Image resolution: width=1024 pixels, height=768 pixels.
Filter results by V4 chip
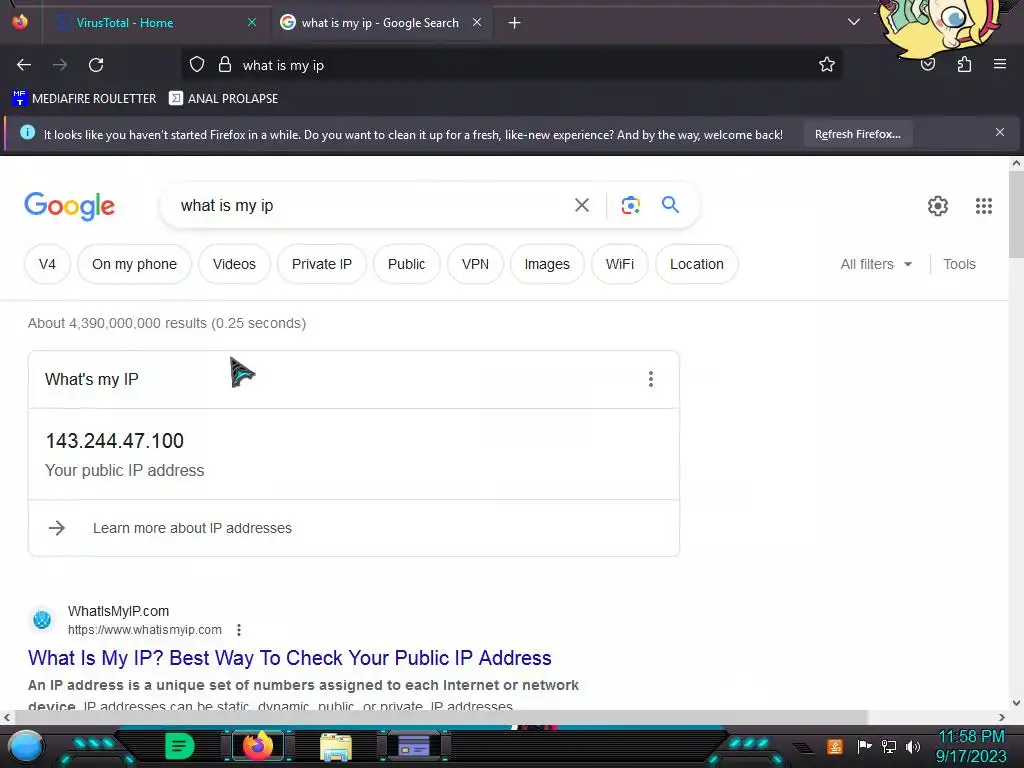pos(47,264)
